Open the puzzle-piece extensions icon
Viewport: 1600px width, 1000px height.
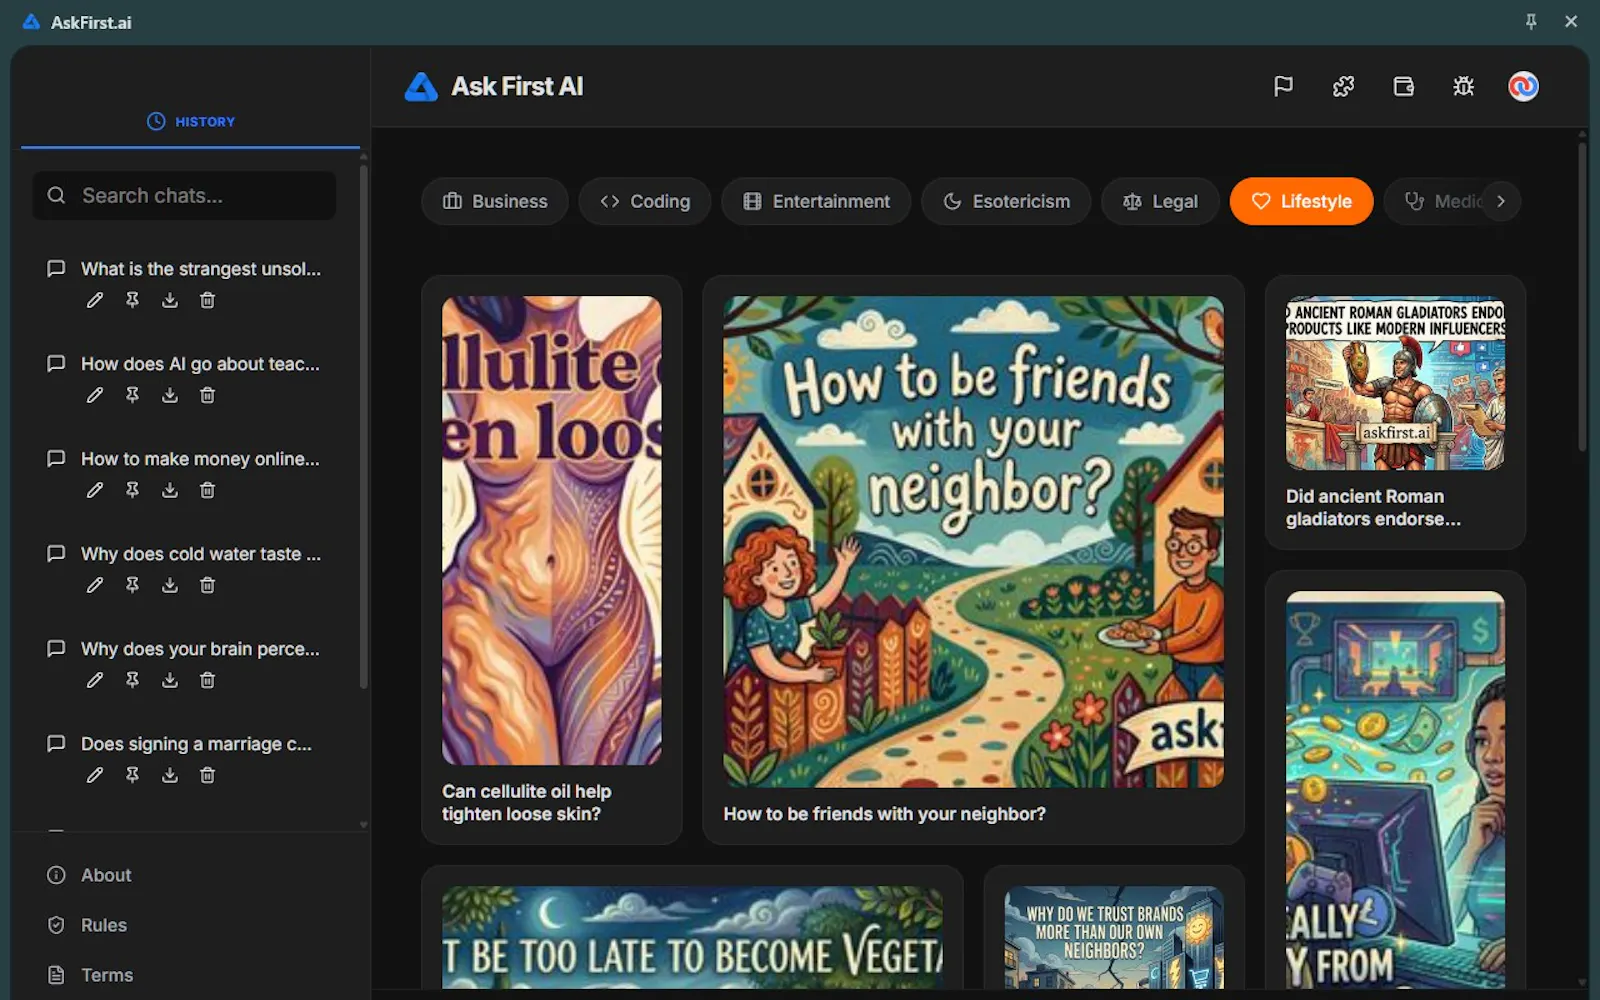click(1343, 87)
